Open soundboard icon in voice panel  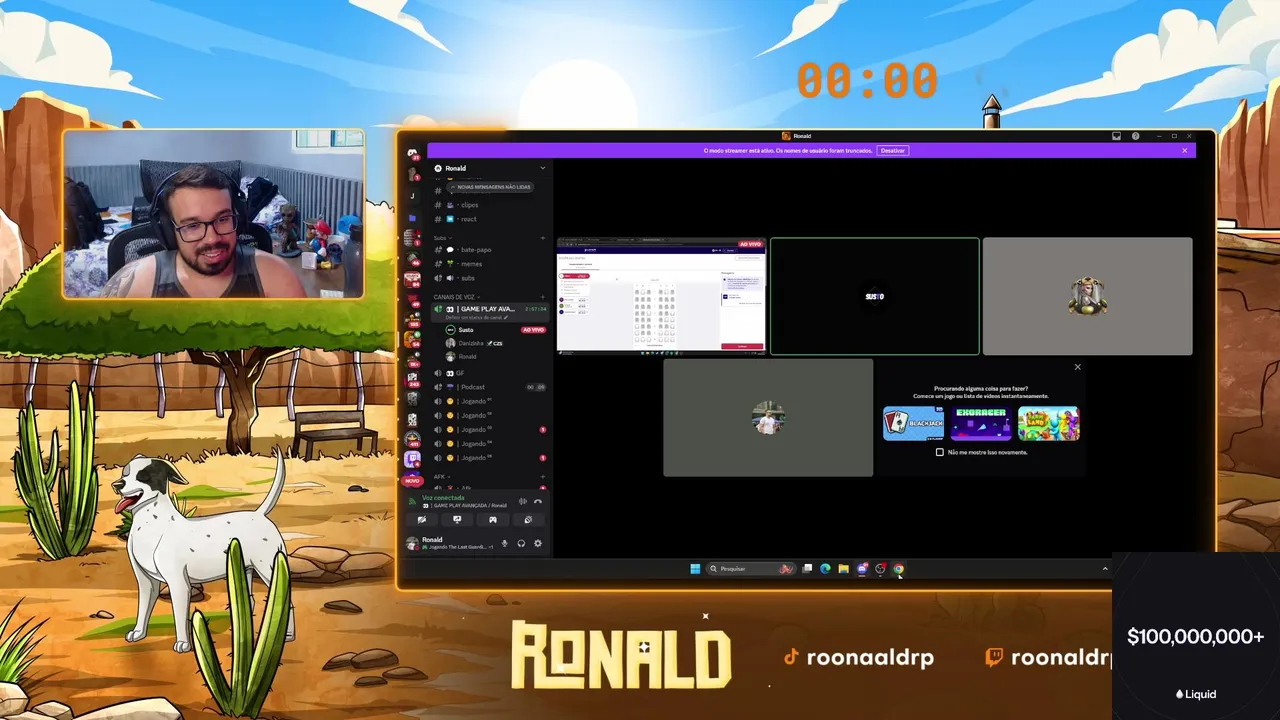click(x=528, y=520)
